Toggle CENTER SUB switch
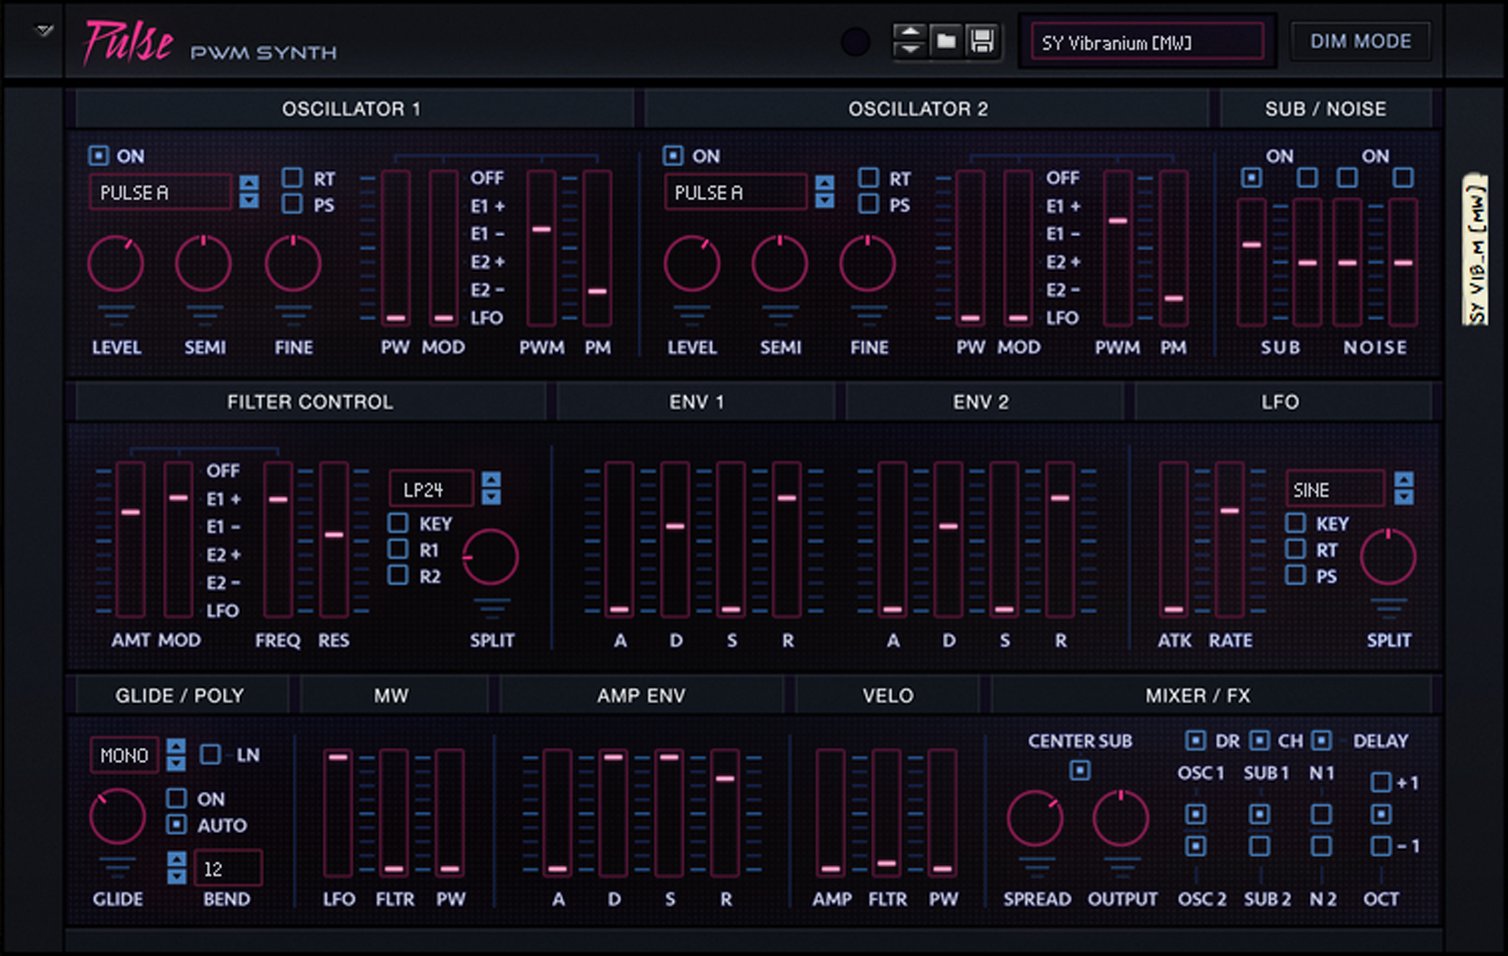Screen dimensions: 1508x956 pos(1080,770)
